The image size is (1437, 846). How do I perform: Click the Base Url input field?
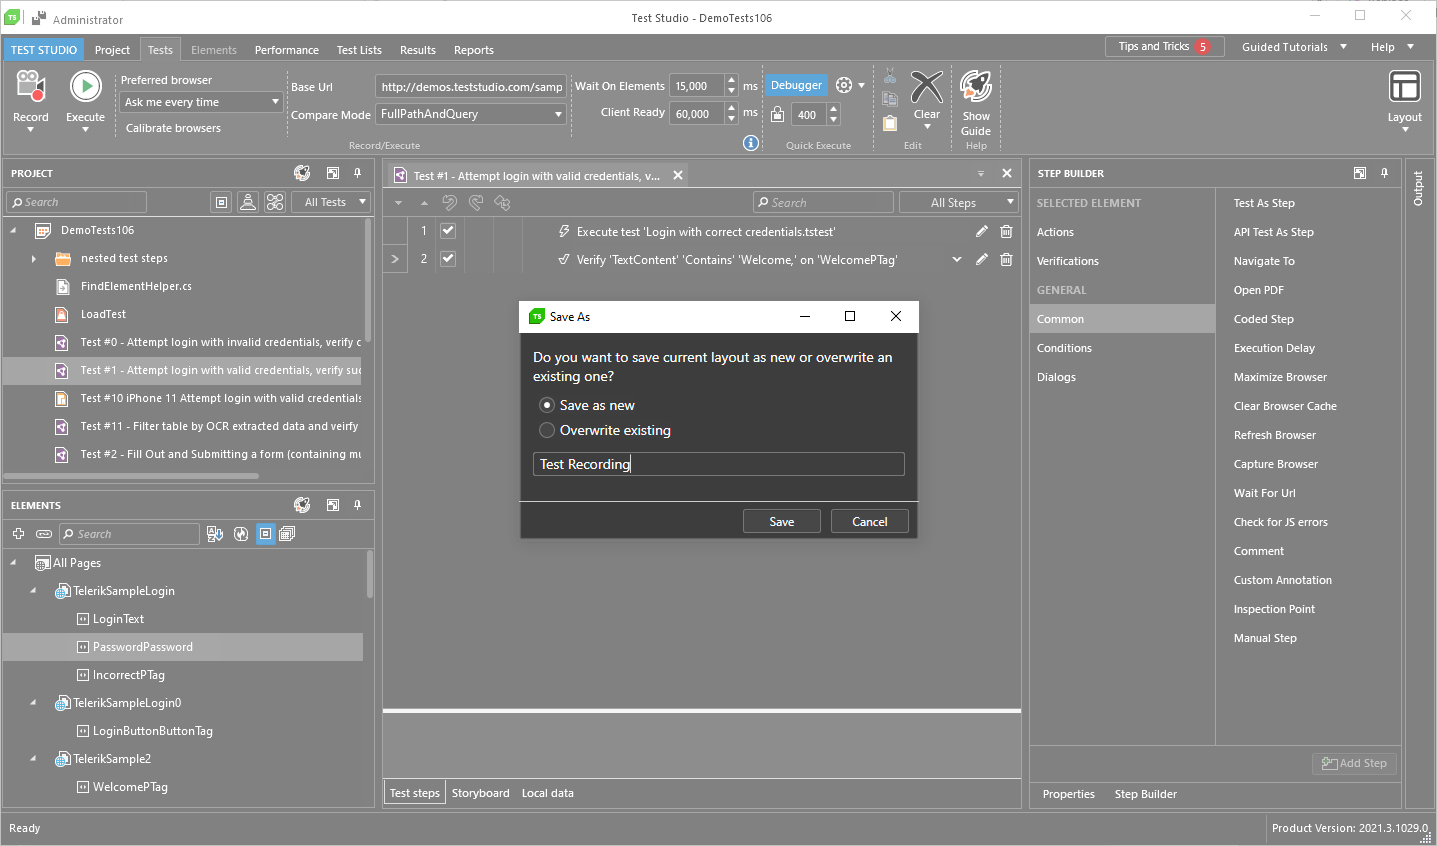tap(471, 86)
